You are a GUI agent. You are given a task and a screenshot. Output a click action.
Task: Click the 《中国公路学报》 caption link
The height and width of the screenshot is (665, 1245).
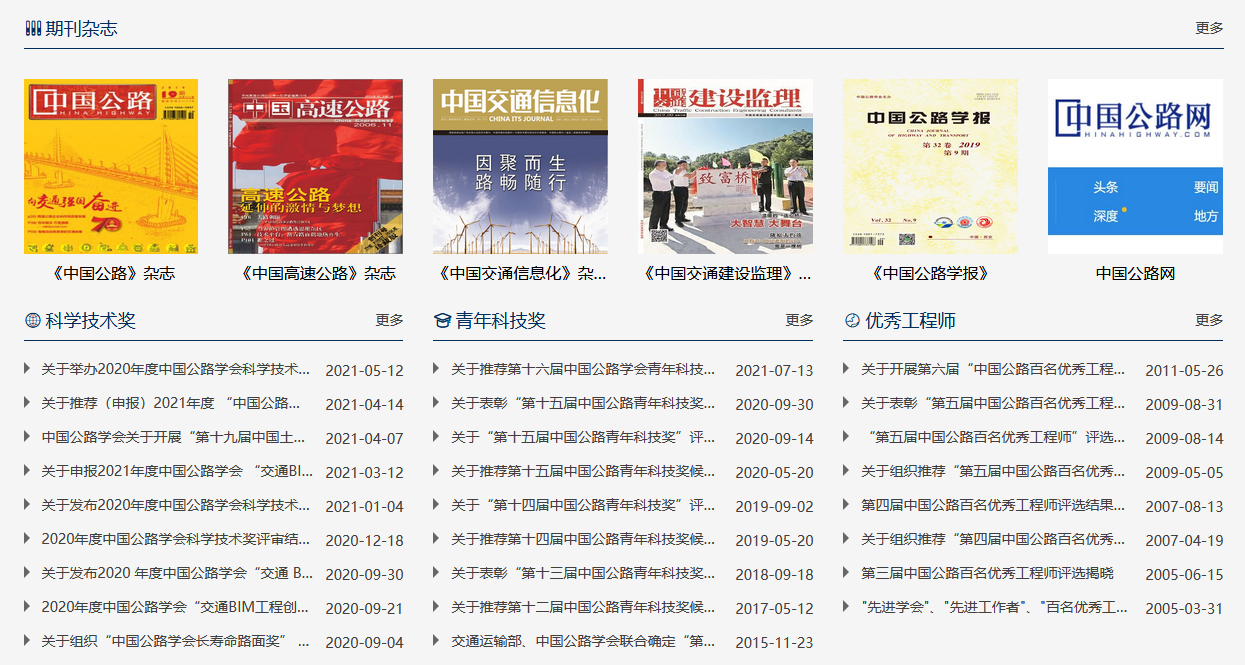click(930, 273)
